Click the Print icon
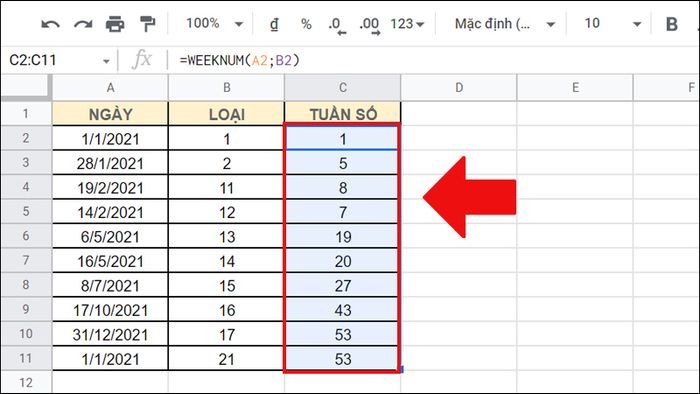The height and width of the screenshot is (394, 700). [x=115, y=24]
